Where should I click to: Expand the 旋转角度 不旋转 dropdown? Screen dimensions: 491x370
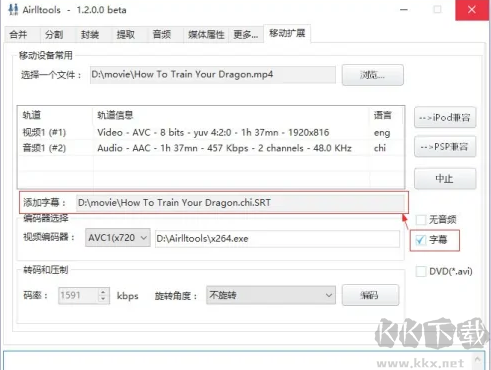(271, 295)
